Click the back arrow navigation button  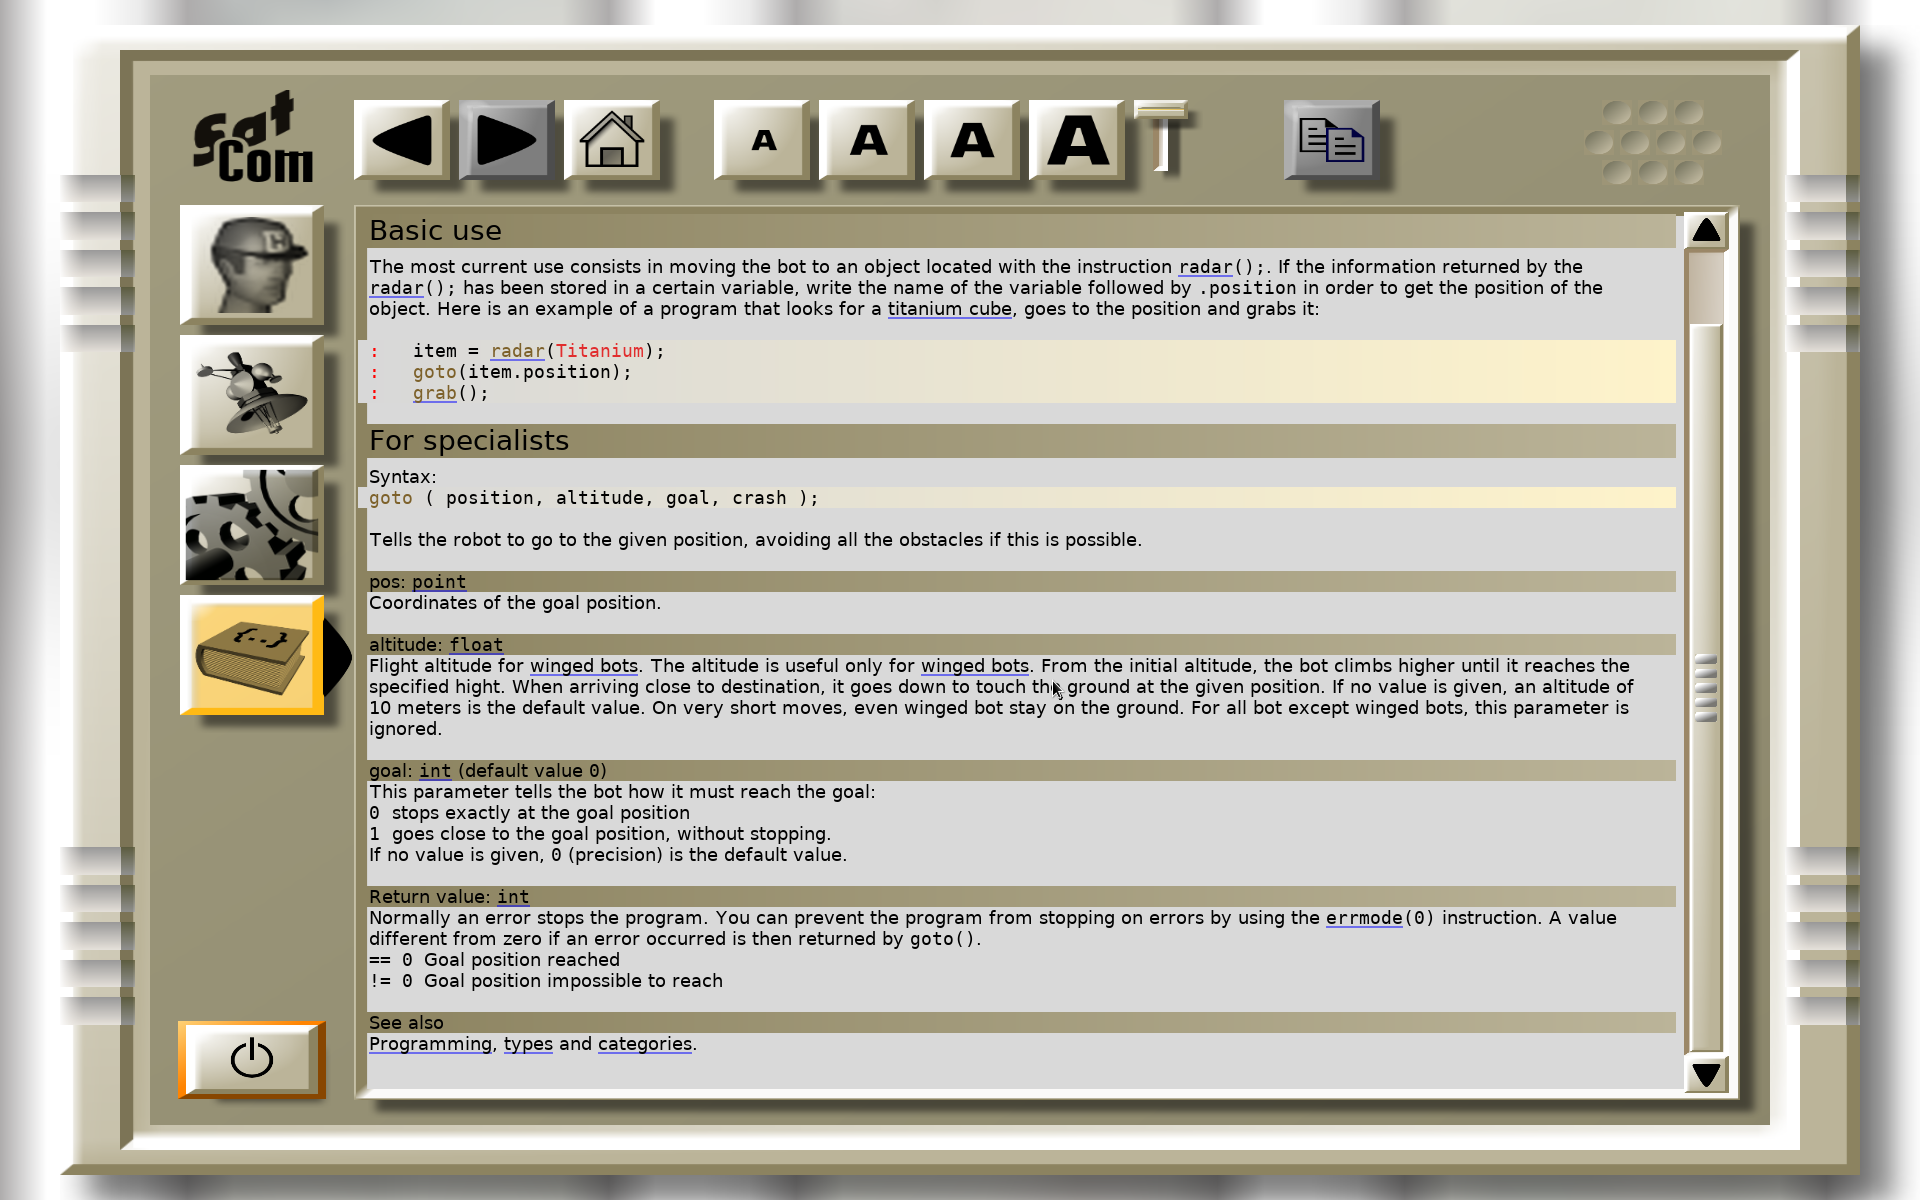click(x=402, y=140)
